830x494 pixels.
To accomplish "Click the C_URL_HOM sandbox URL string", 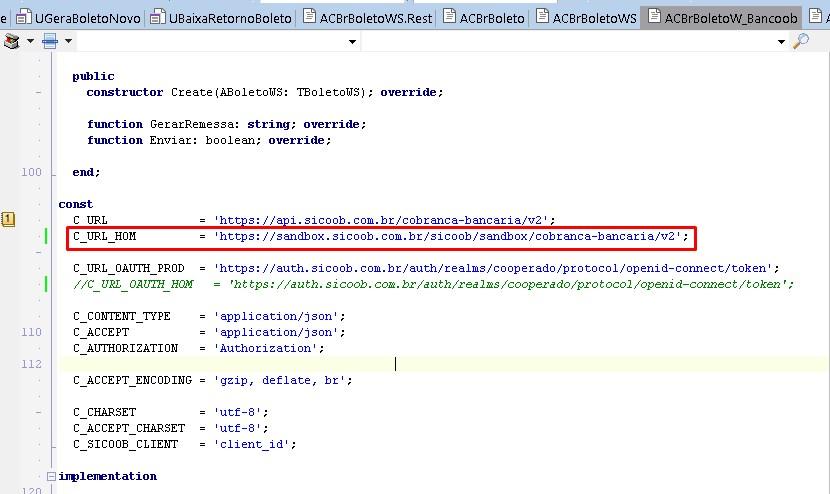I will pos(448,236).
